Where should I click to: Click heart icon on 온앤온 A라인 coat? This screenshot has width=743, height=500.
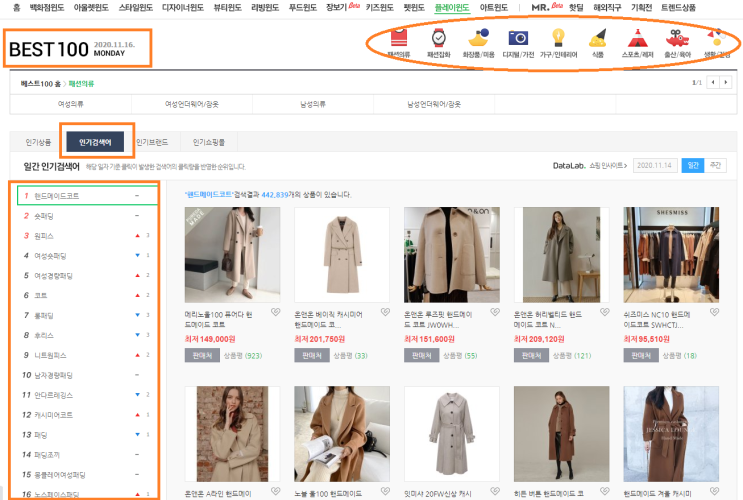click(x=275, y=491)
